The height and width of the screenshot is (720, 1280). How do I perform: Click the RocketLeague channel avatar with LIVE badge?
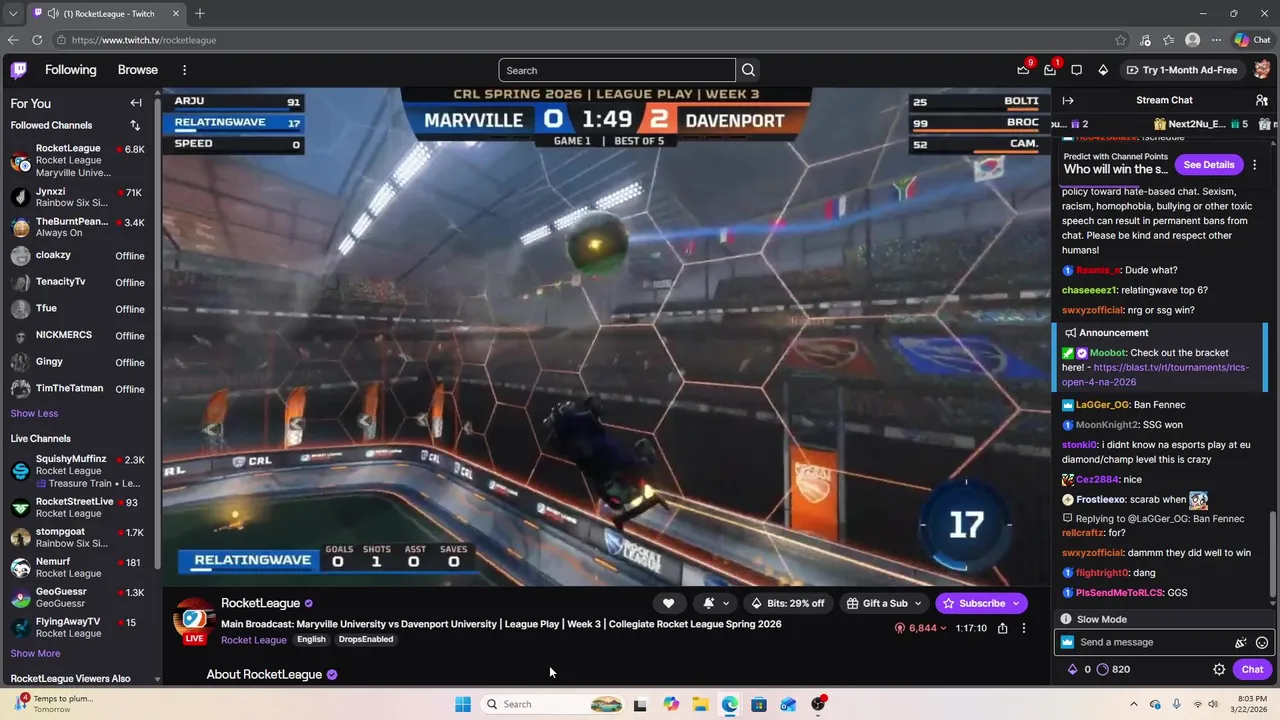click(194, 620)
